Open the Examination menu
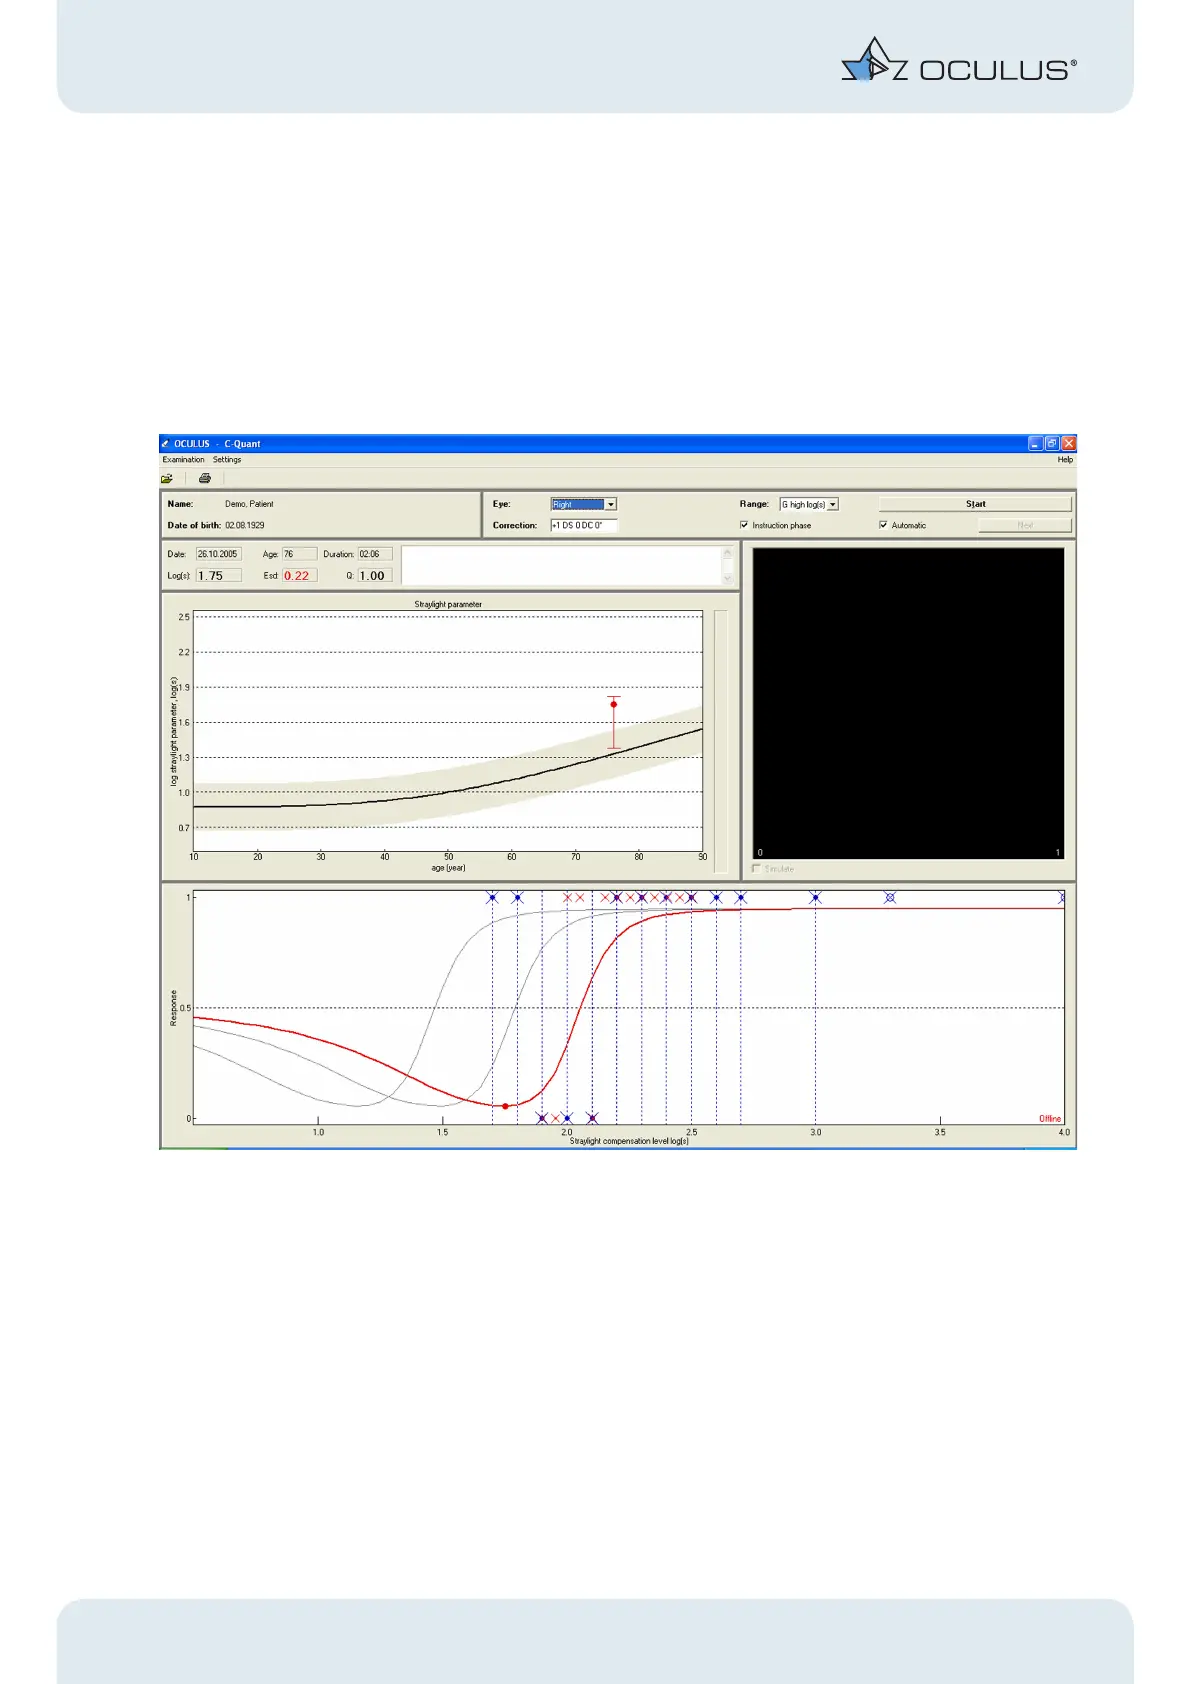 coord(184,460)
